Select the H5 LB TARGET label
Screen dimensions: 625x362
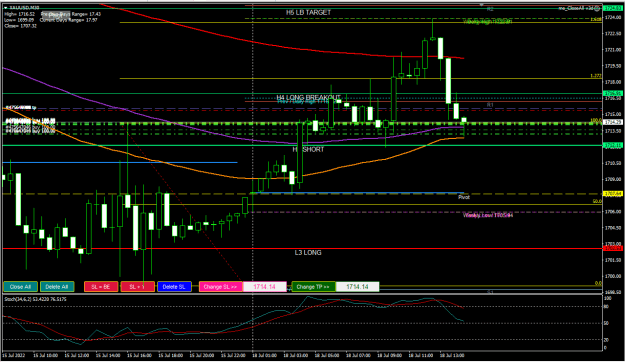[309, 13]
